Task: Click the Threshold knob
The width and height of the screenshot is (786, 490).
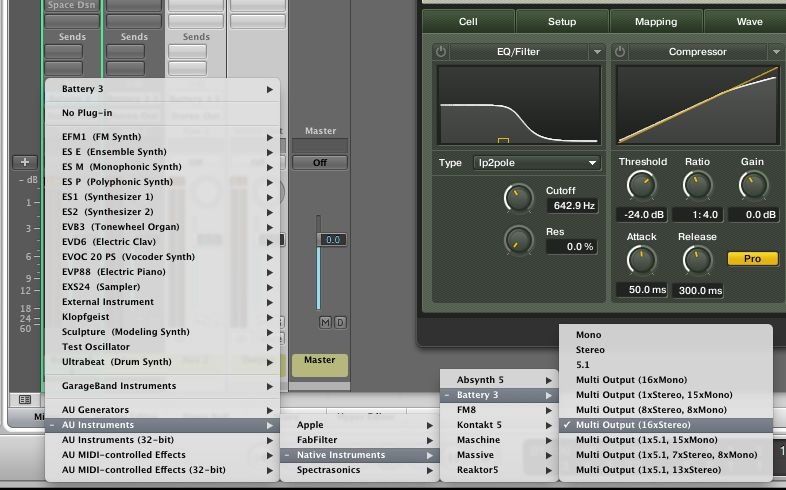Action: (641, 185)
